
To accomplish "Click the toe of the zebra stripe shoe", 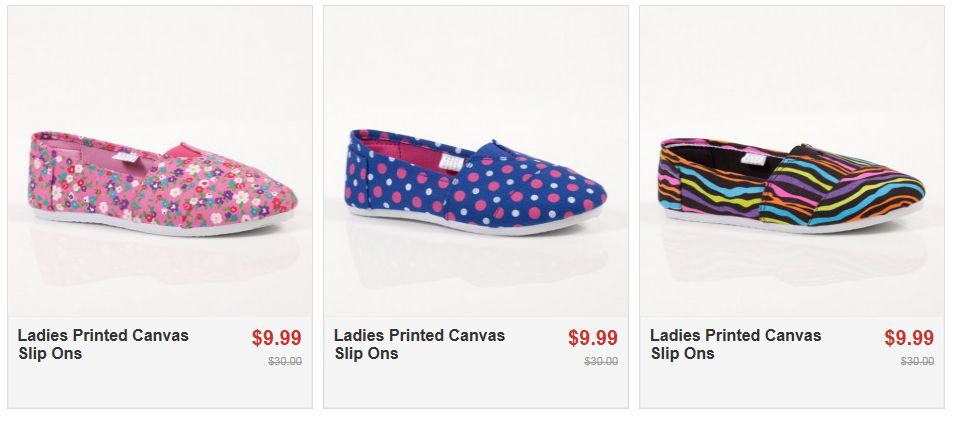I will [x=895, y=203].
